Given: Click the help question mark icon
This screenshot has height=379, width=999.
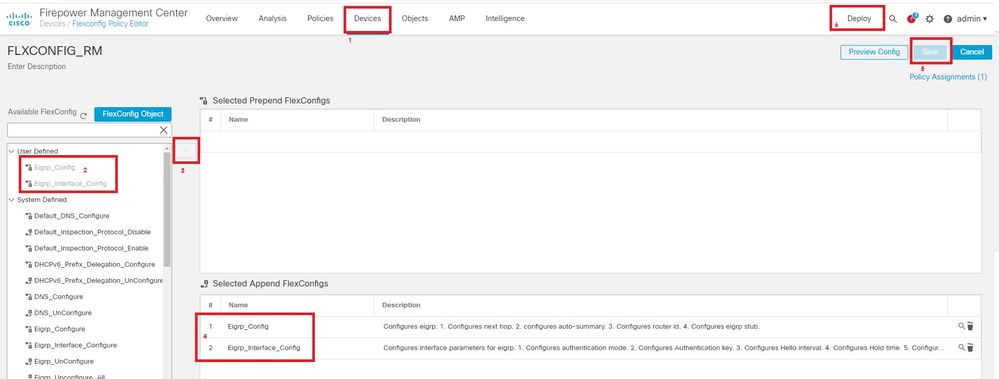Looking at the screenshot, I should pyautogui.click(x=947, y=19).
